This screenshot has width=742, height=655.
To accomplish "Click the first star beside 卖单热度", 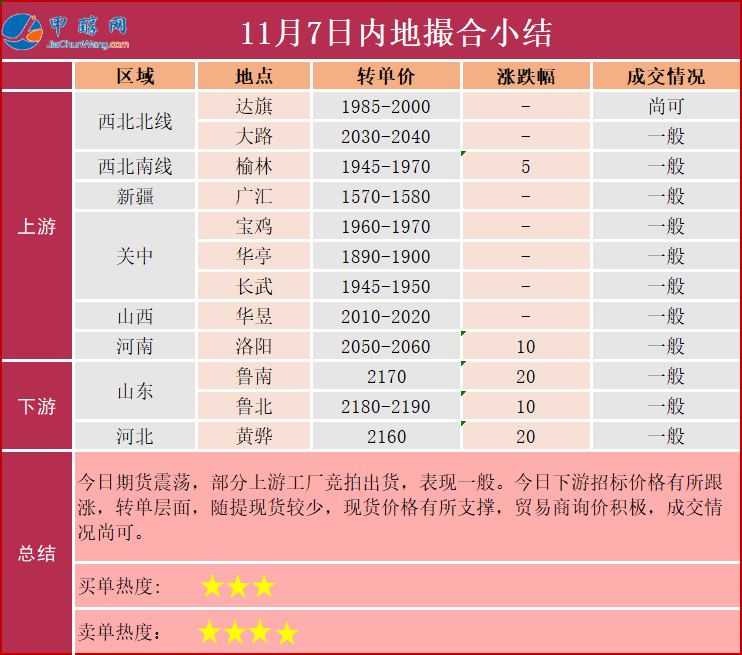I will coord(210,632).
